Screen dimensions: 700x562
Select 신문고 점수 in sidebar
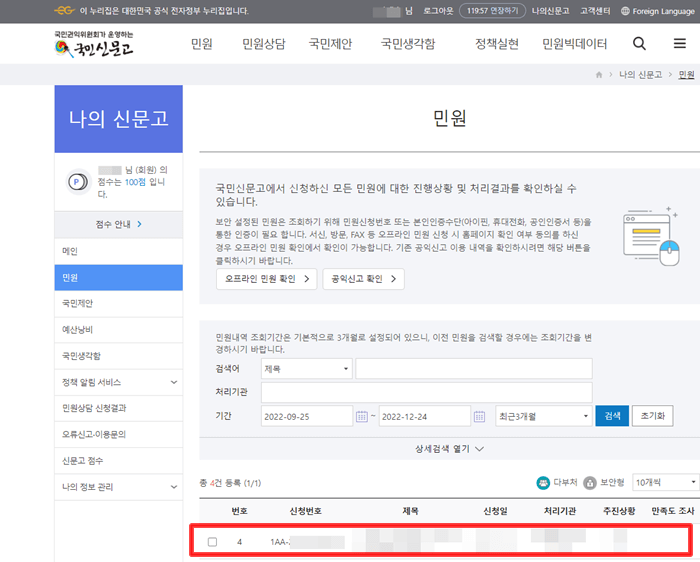point(118,461)
